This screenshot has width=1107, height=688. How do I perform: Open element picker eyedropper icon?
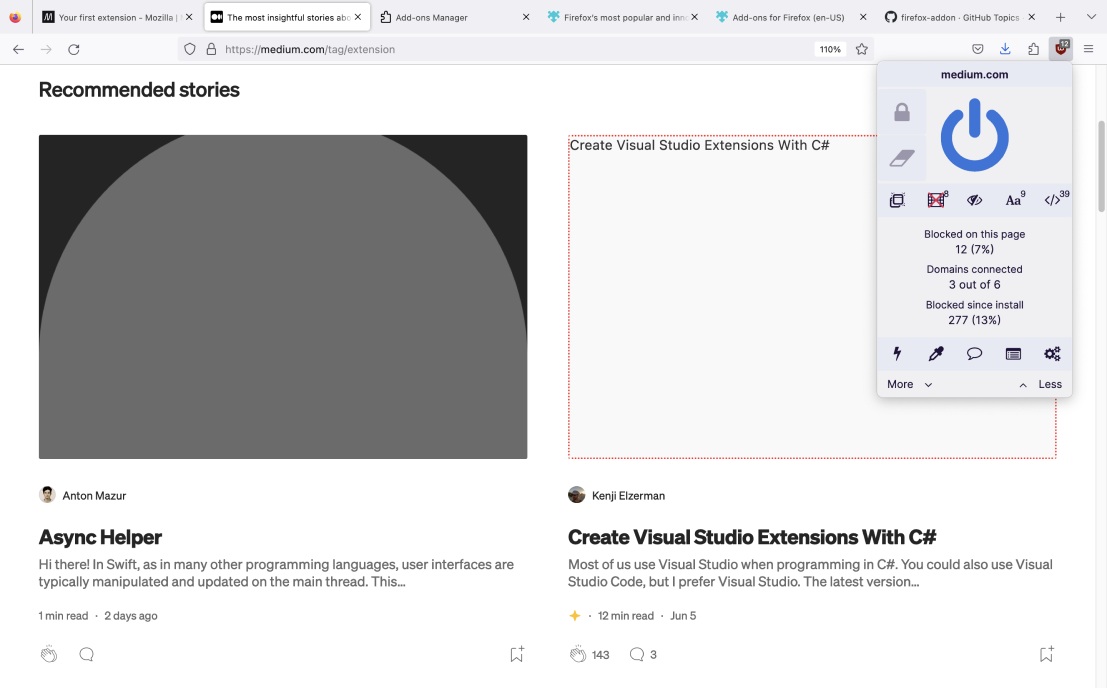(935, 354)
